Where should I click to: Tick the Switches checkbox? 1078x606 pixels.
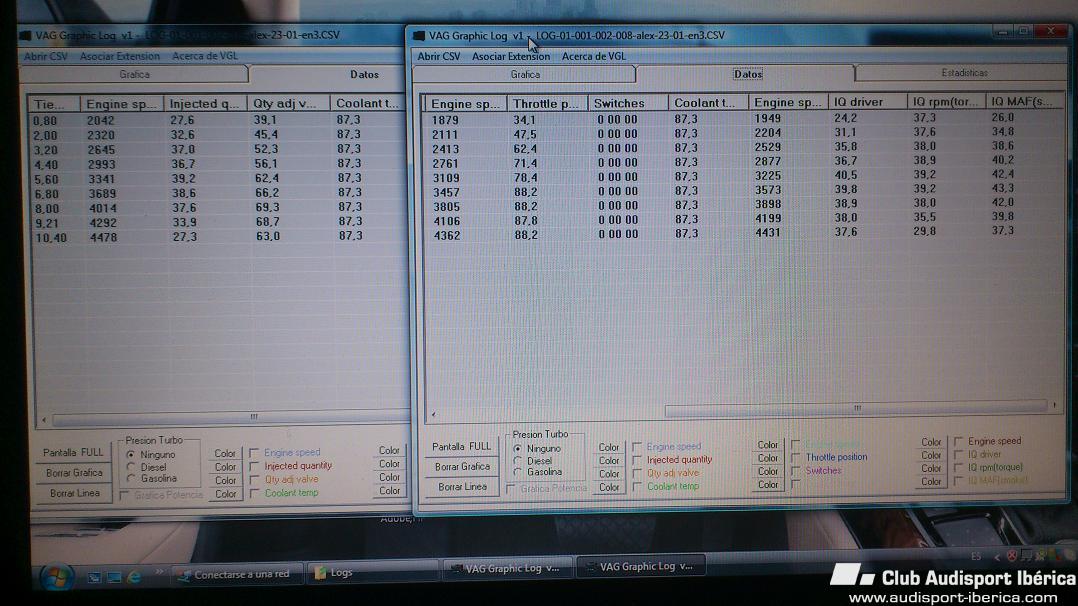(x=795, y=470)
